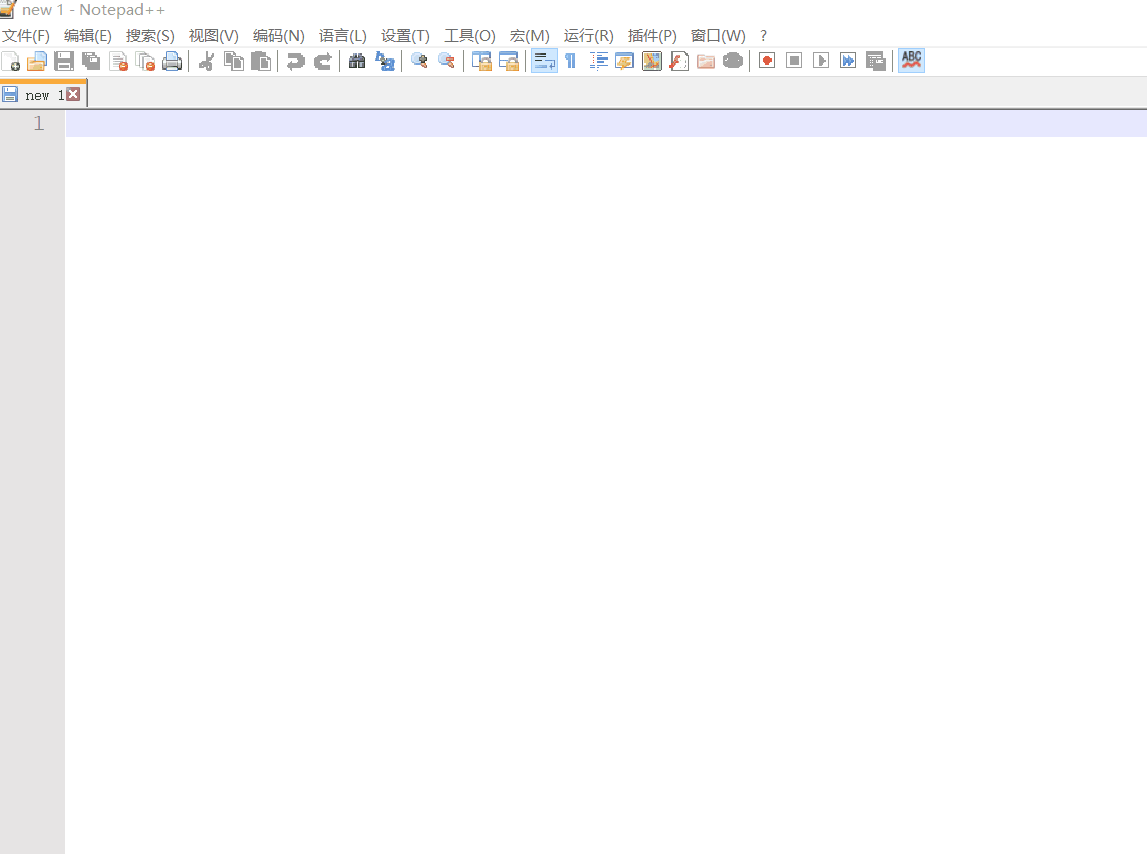Expand the 设置(T) settings menu
The image size is (1147, 854).
[x=405, y=35]
